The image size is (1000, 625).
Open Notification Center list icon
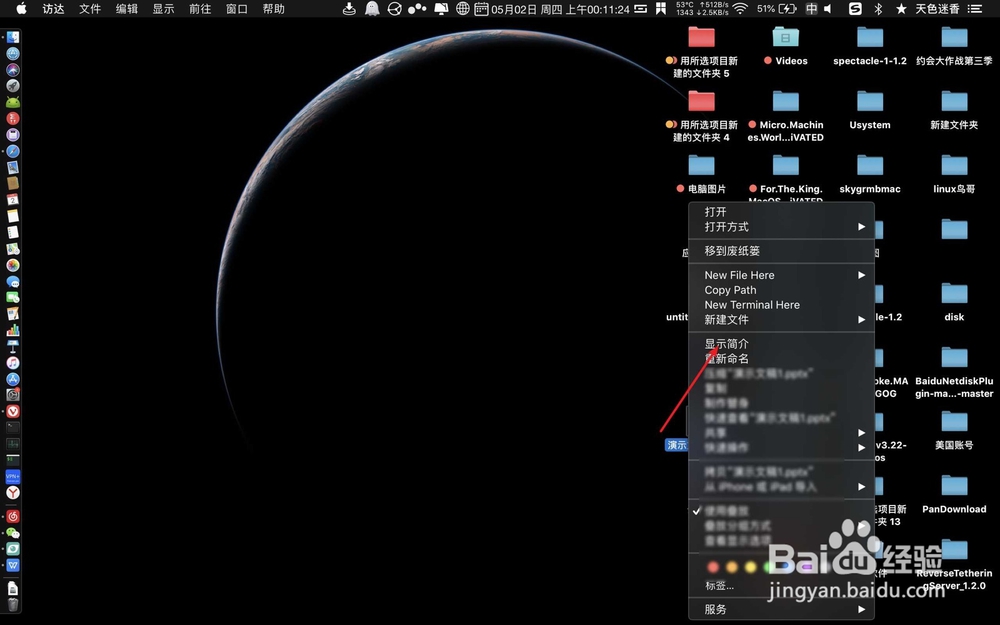(x=974, y=8)
